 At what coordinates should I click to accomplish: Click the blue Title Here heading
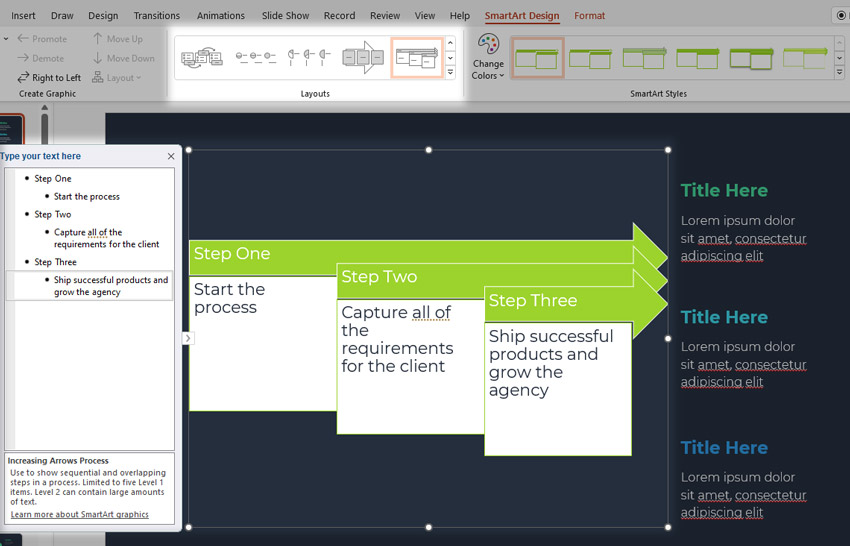tap(724, 448)
